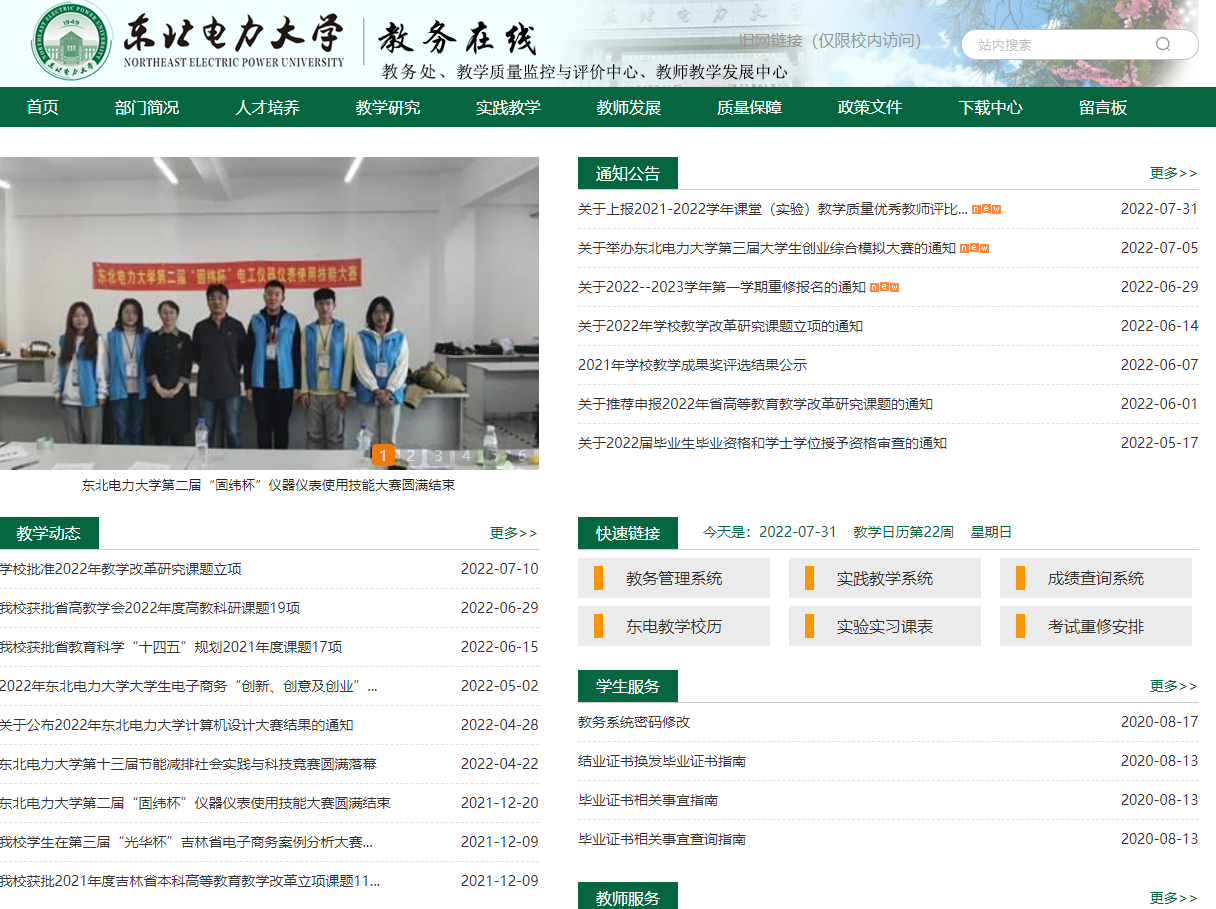Click the orange icon beside 实践教学系统
Viewport: 1216px width, 909px height.
[x=807, y=578]
